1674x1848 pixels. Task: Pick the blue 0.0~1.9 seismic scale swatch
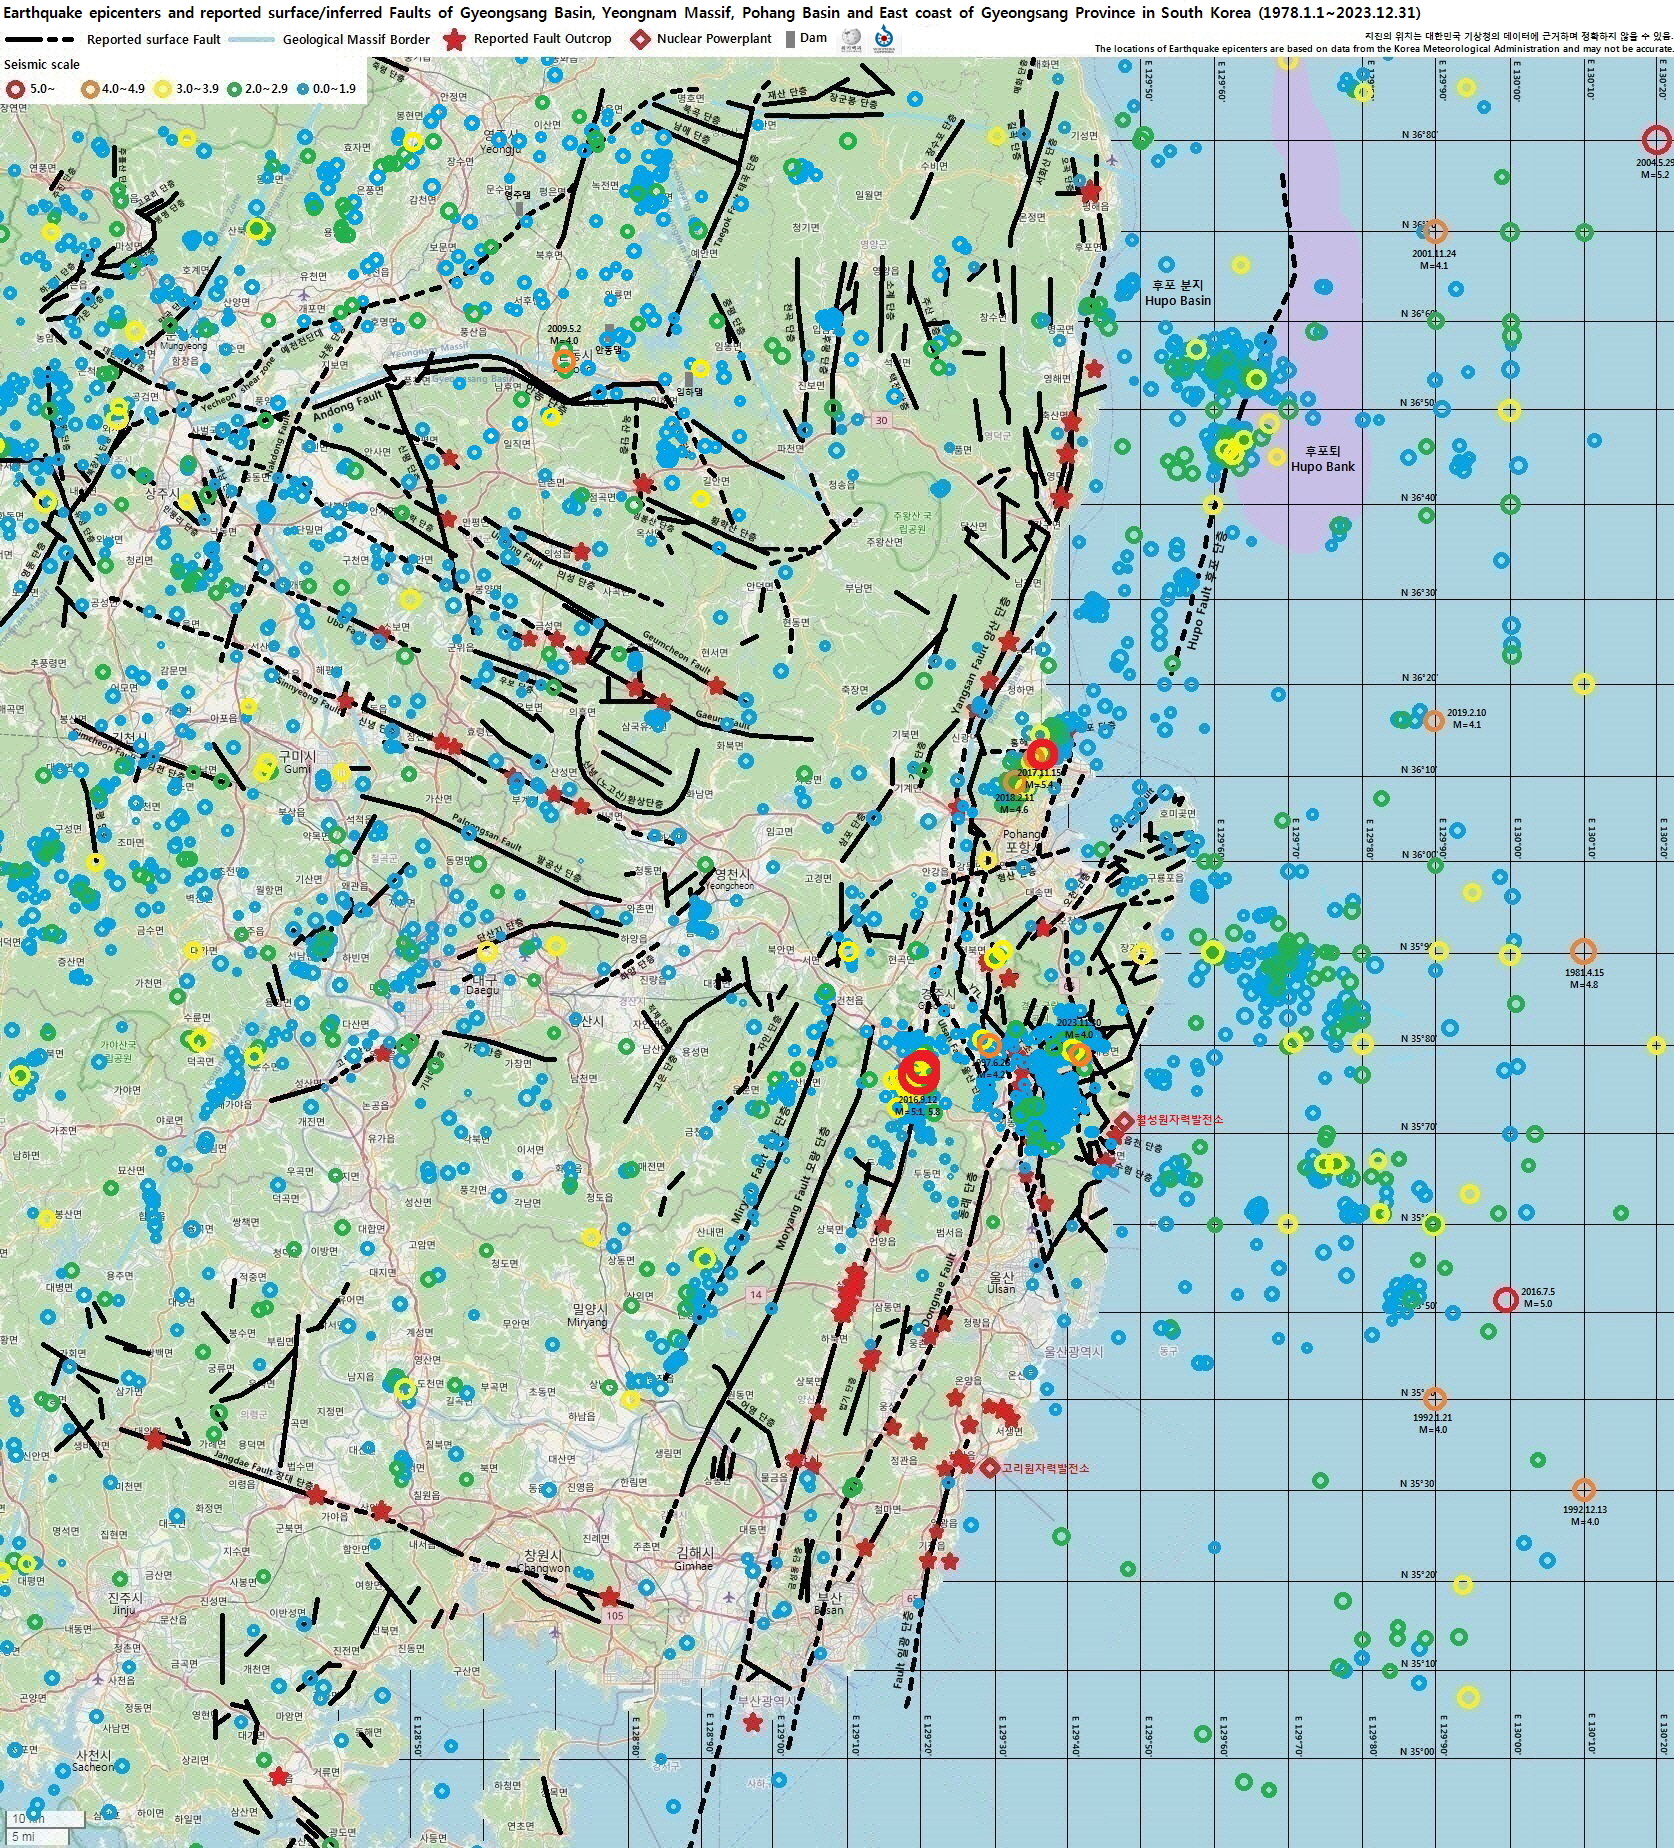point(301,89)
